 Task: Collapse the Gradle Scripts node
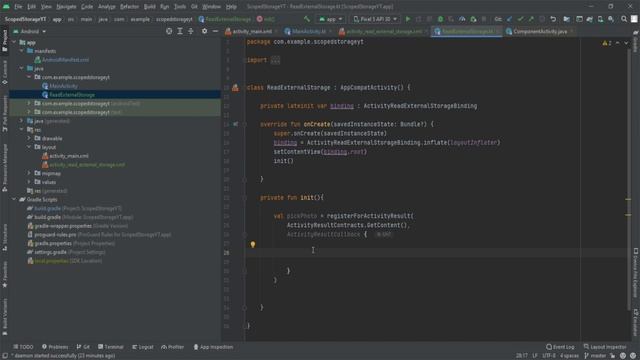pos(14,200)
